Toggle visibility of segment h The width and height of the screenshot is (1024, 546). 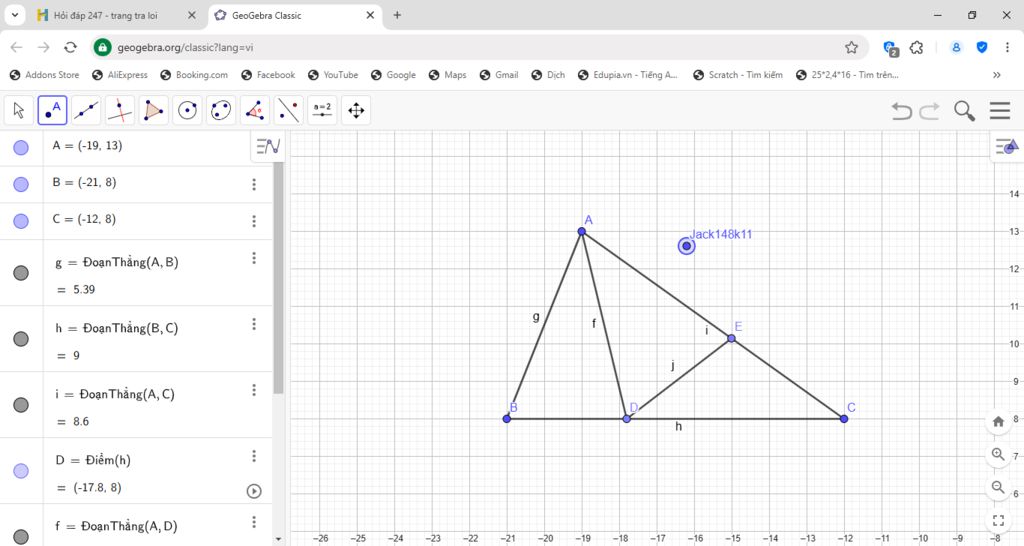pyautogui.click(x=21, y=338)
